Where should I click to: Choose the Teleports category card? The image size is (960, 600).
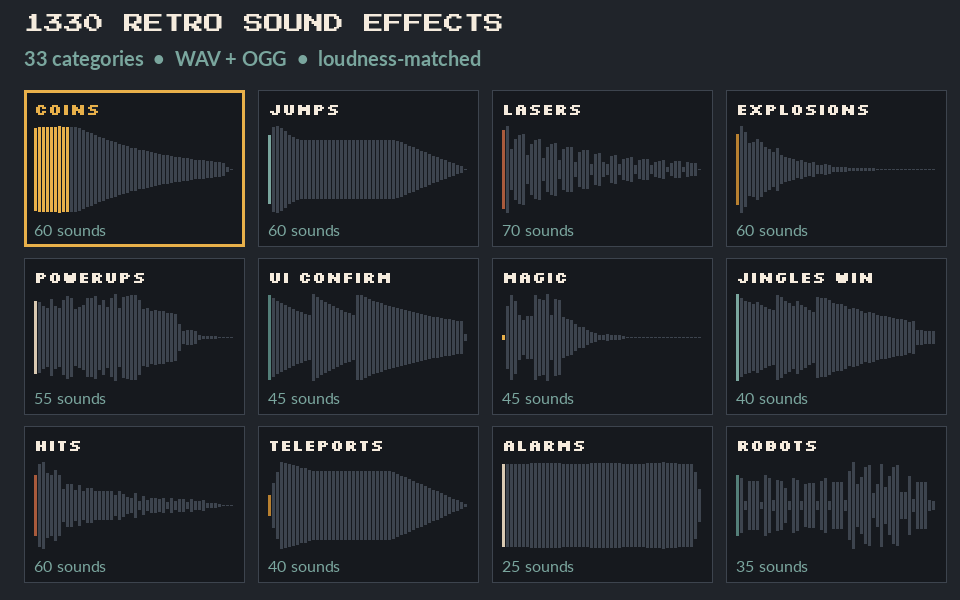point(368,504)
